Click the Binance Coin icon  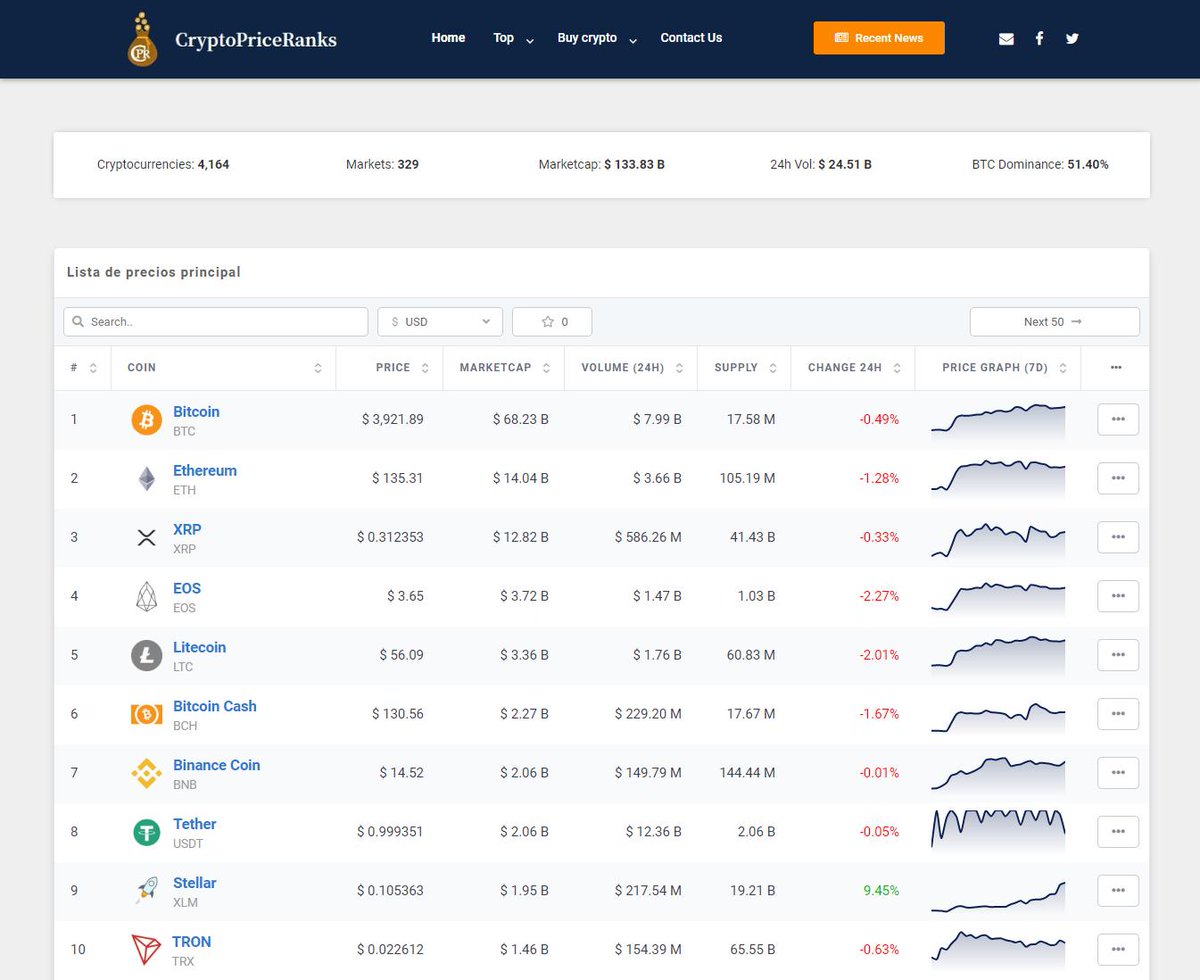tap(147, 773)
